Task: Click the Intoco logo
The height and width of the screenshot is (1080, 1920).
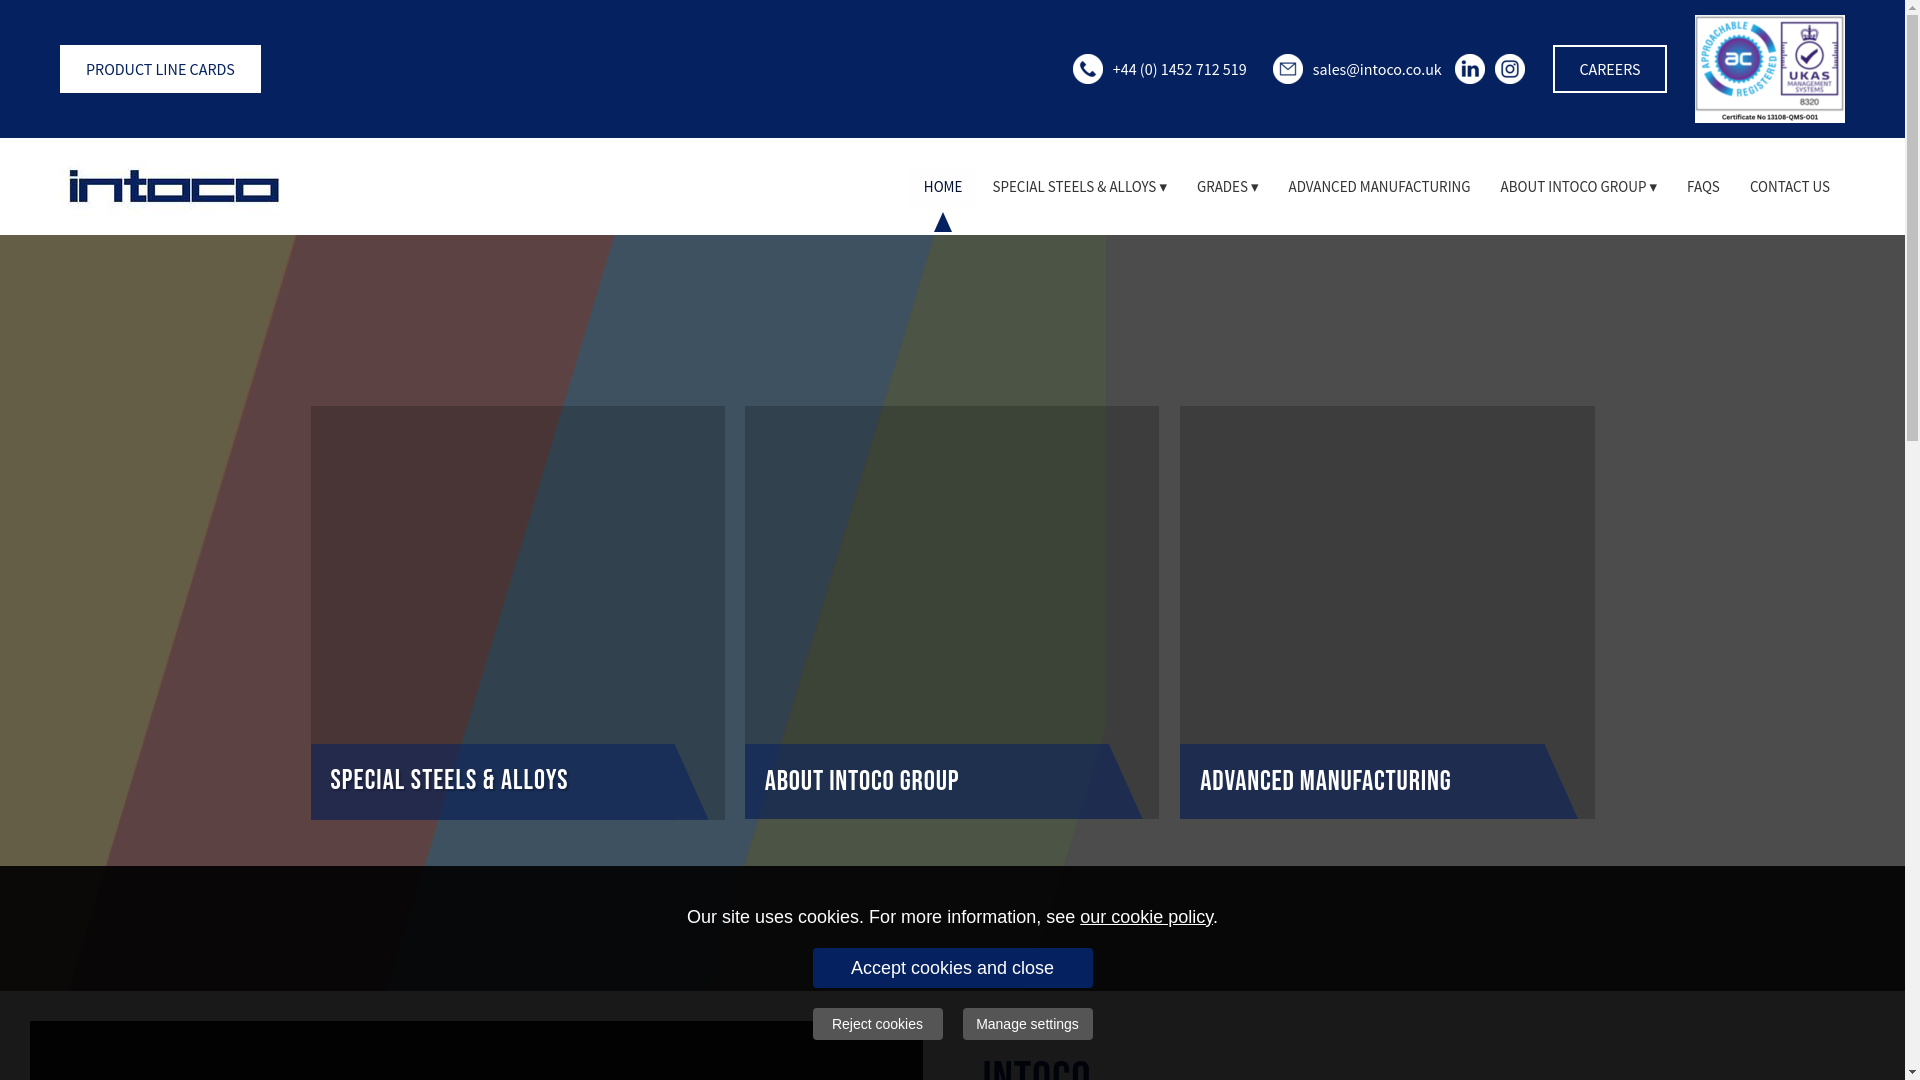Action: (x=174, y=186)
